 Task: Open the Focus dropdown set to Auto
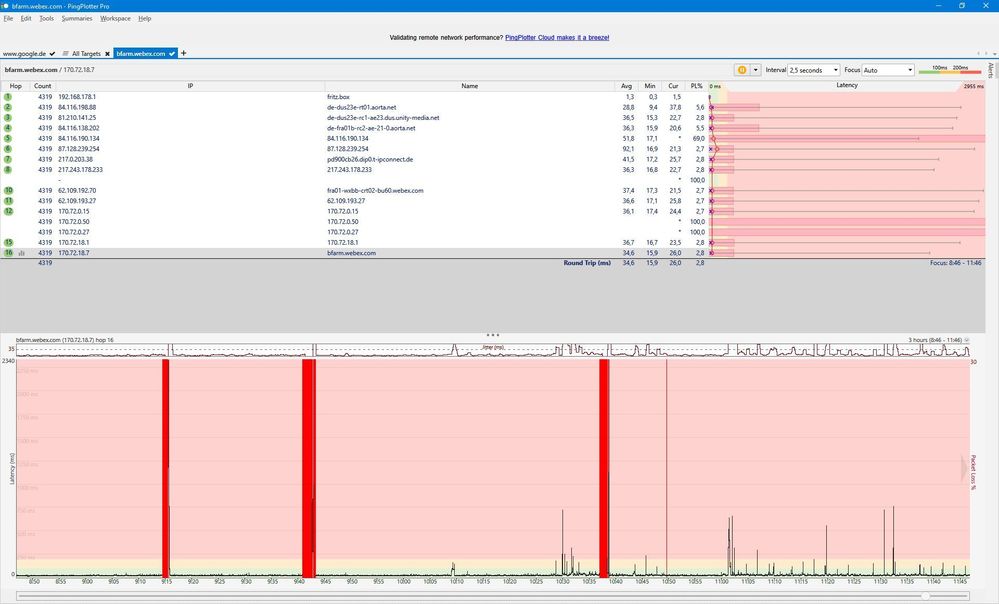[888, 70]
